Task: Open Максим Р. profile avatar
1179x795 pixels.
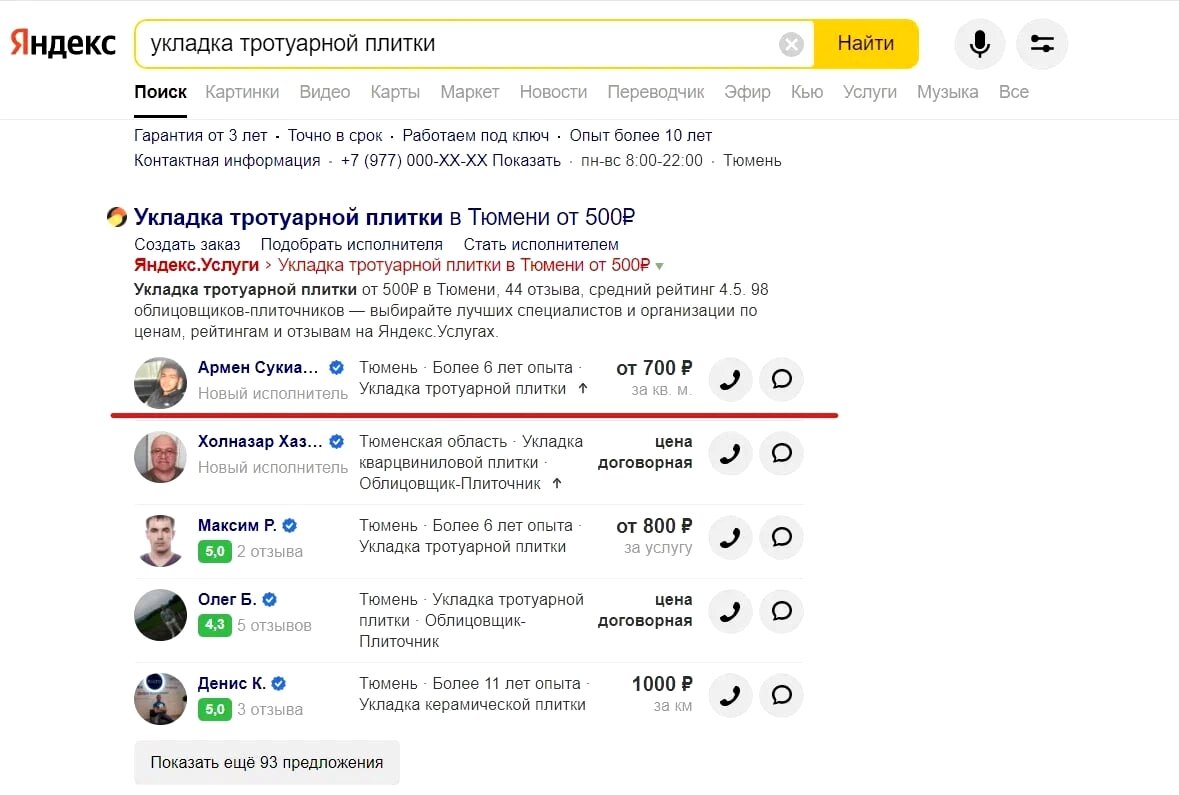Action: [x=160, y=540]
